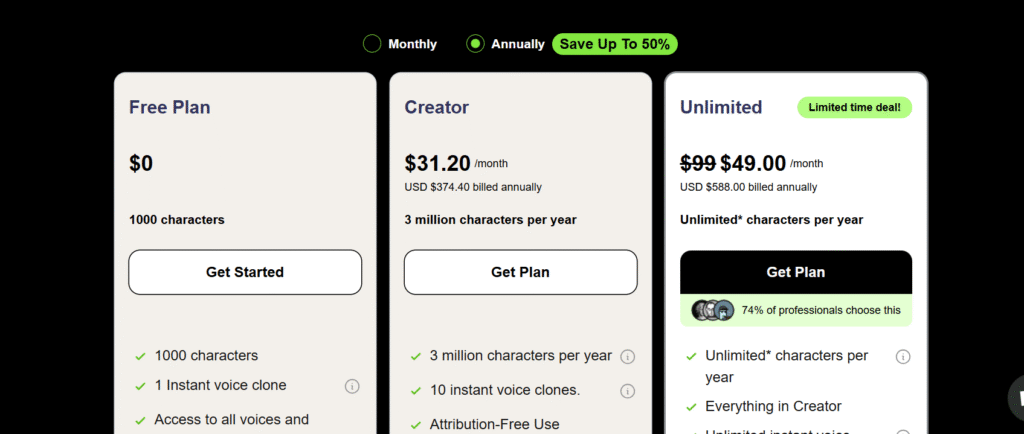The height and width of the screenshot is (434, 1024).
Task: Click the checkmark beside 1000 characters
Action: point(140,356)
